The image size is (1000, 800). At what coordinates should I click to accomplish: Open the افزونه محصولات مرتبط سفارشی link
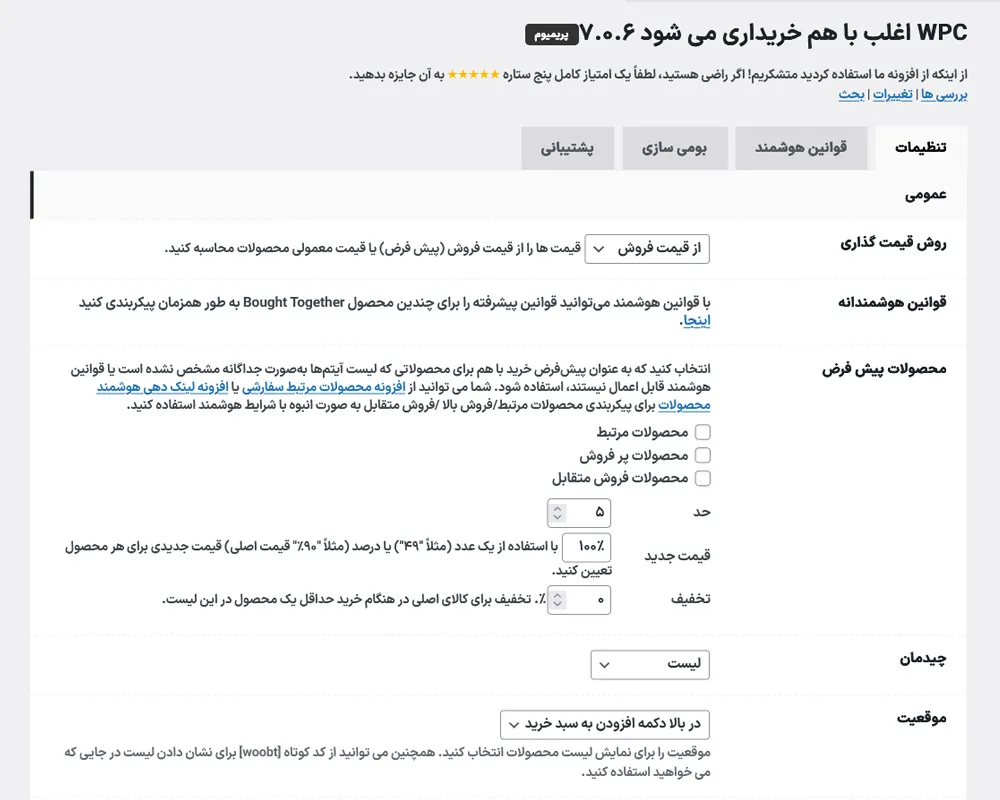(323, 387)
